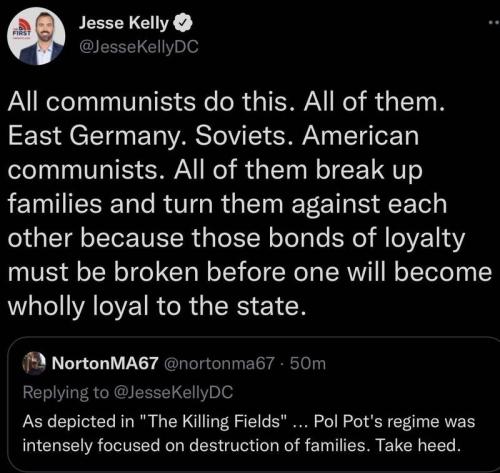This screenshot has height=473, width=500.
Task: Click "wholly loyal to the state." line
Action: click(x=157, y=306)
